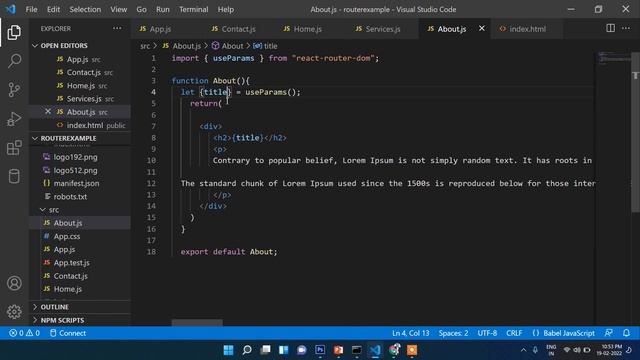Open manifest.json in explorer
The width and height of the screenshot is (640, 360).
[80, 183]
